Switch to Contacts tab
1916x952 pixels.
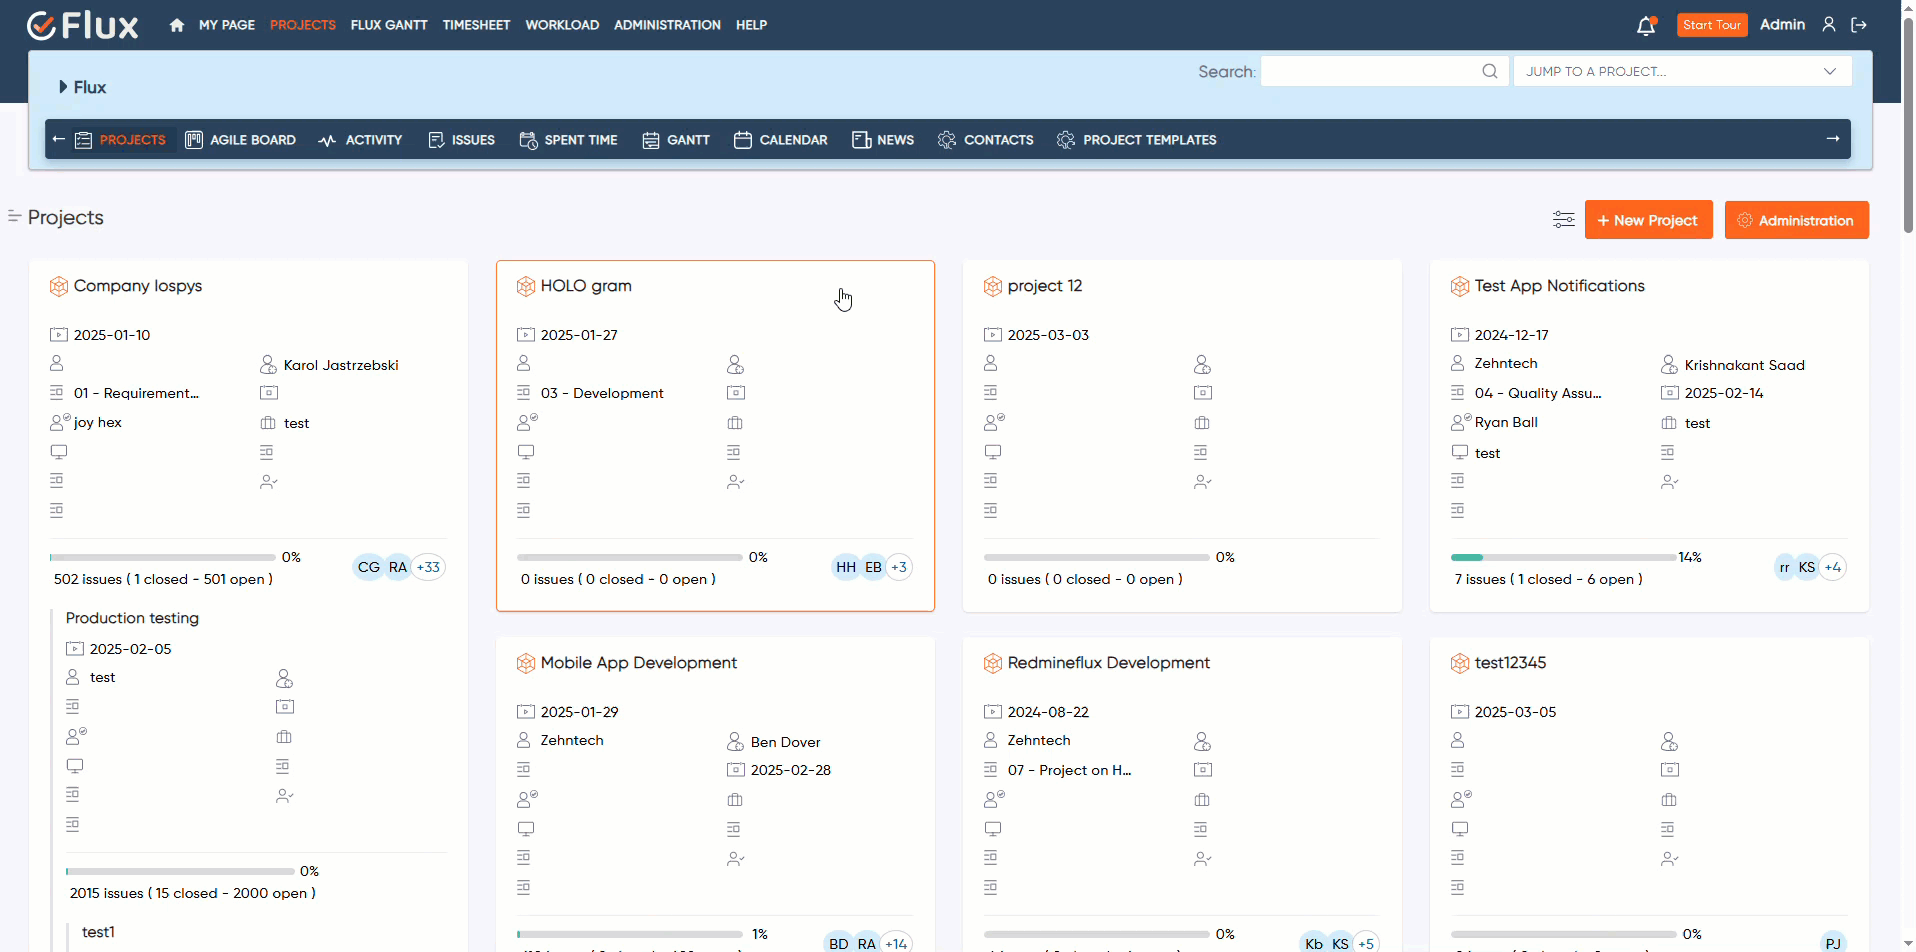[x=986, y=140]
